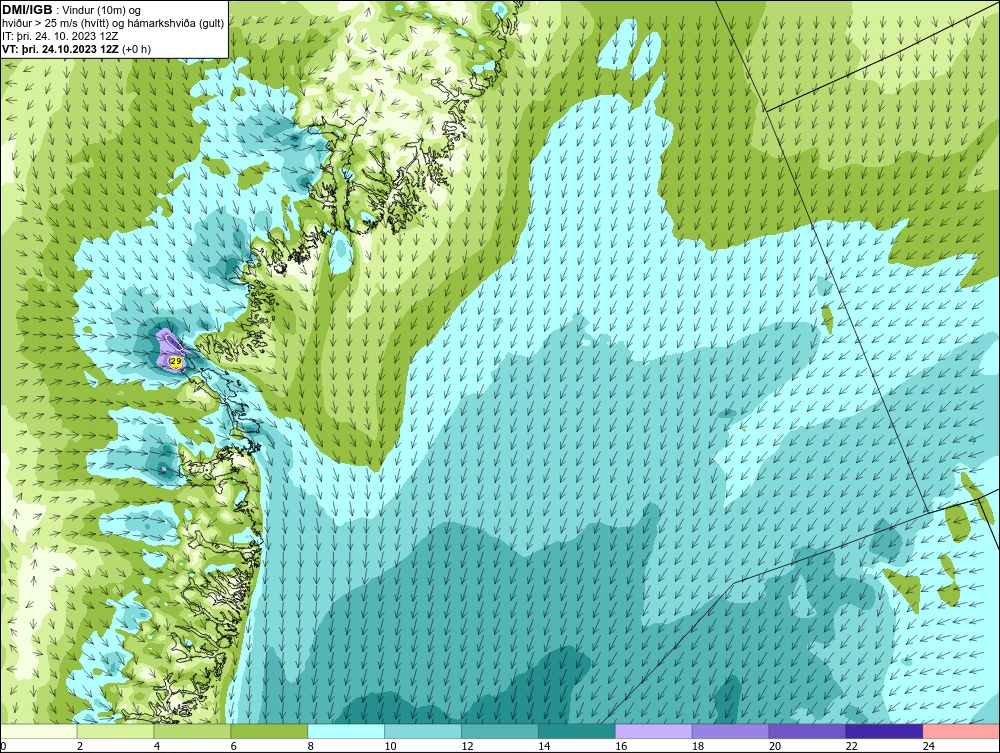Click the legend label 16
This screenshot has width=1000, height=753.
(x=621, y=746)
